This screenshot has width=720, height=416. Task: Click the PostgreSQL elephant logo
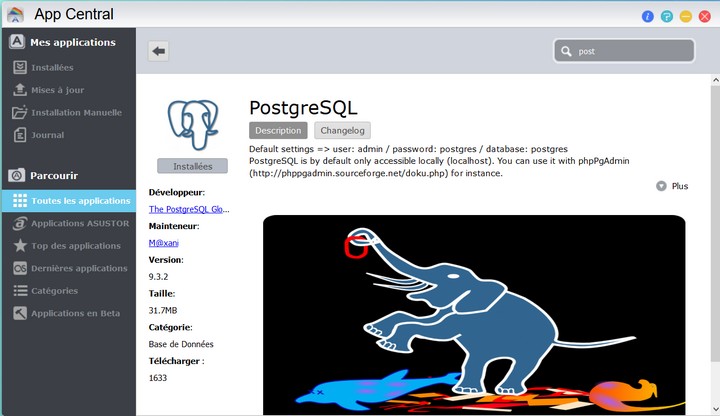[193, 125]
